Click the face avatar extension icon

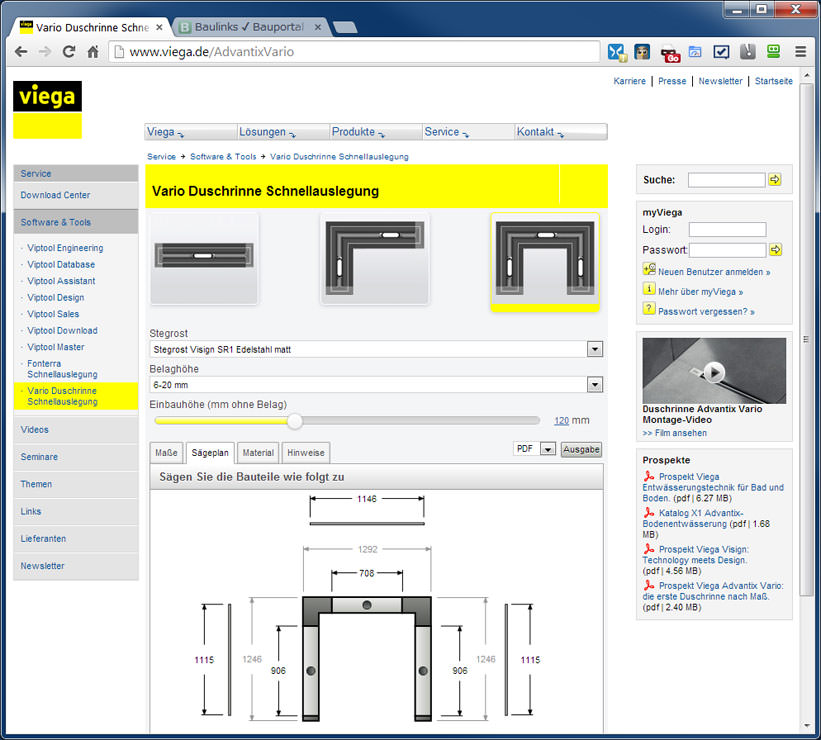click(642, 51)
